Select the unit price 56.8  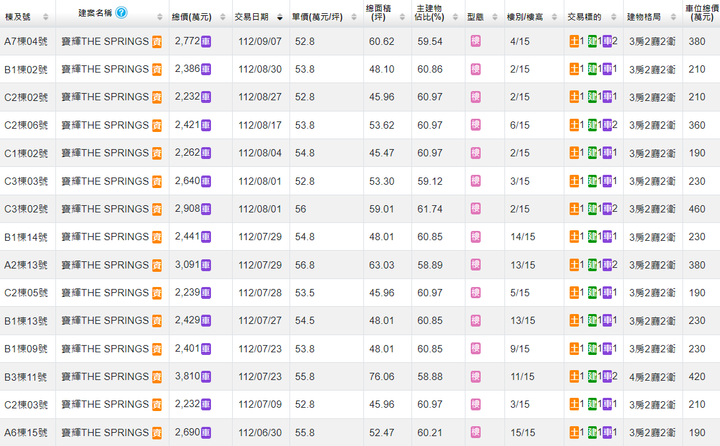pyautogui.click(x=304, y=265)
